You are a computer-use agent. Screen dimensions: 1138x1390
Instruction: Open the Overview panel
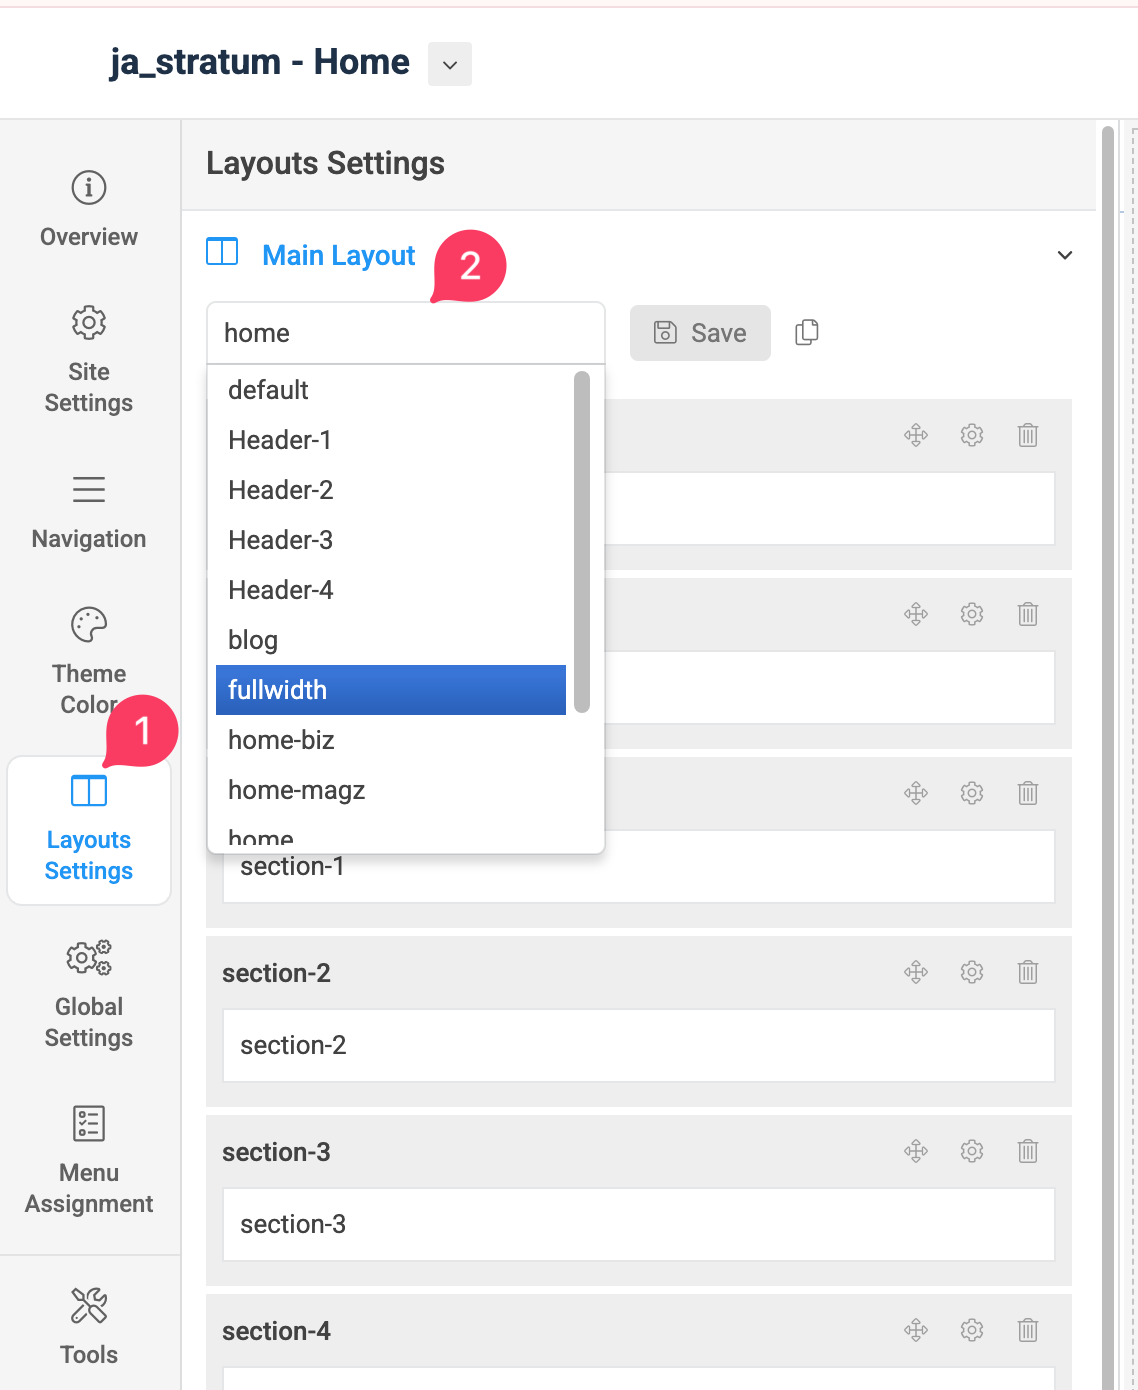pyautogui.click(x=89, y=209)
